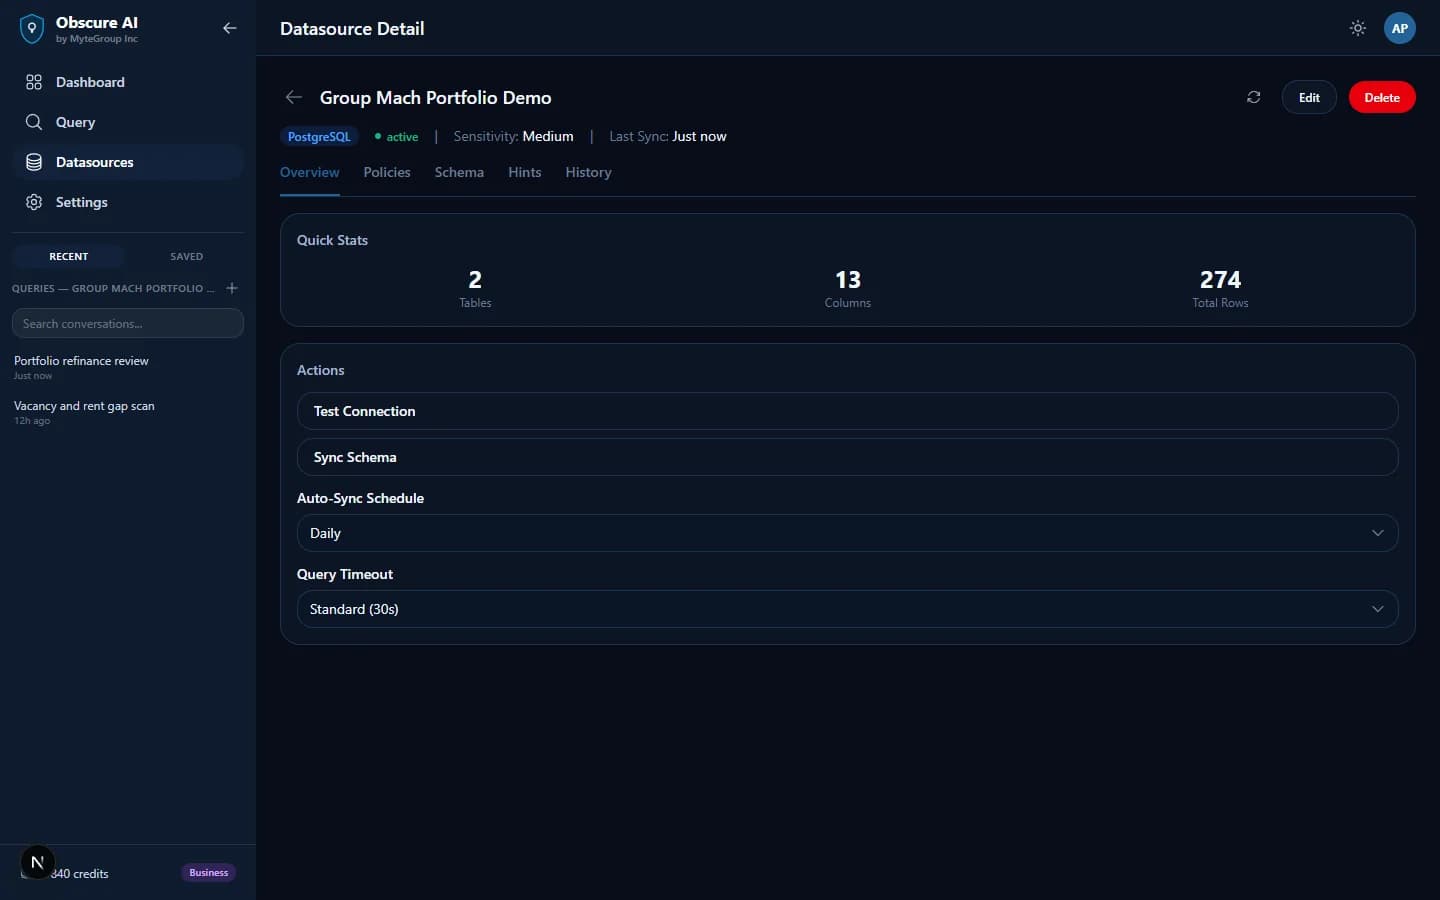Screen dimensions: 1440x900
Task: Open the Query page
Action: pyautogui.click(x=128, y=122)
